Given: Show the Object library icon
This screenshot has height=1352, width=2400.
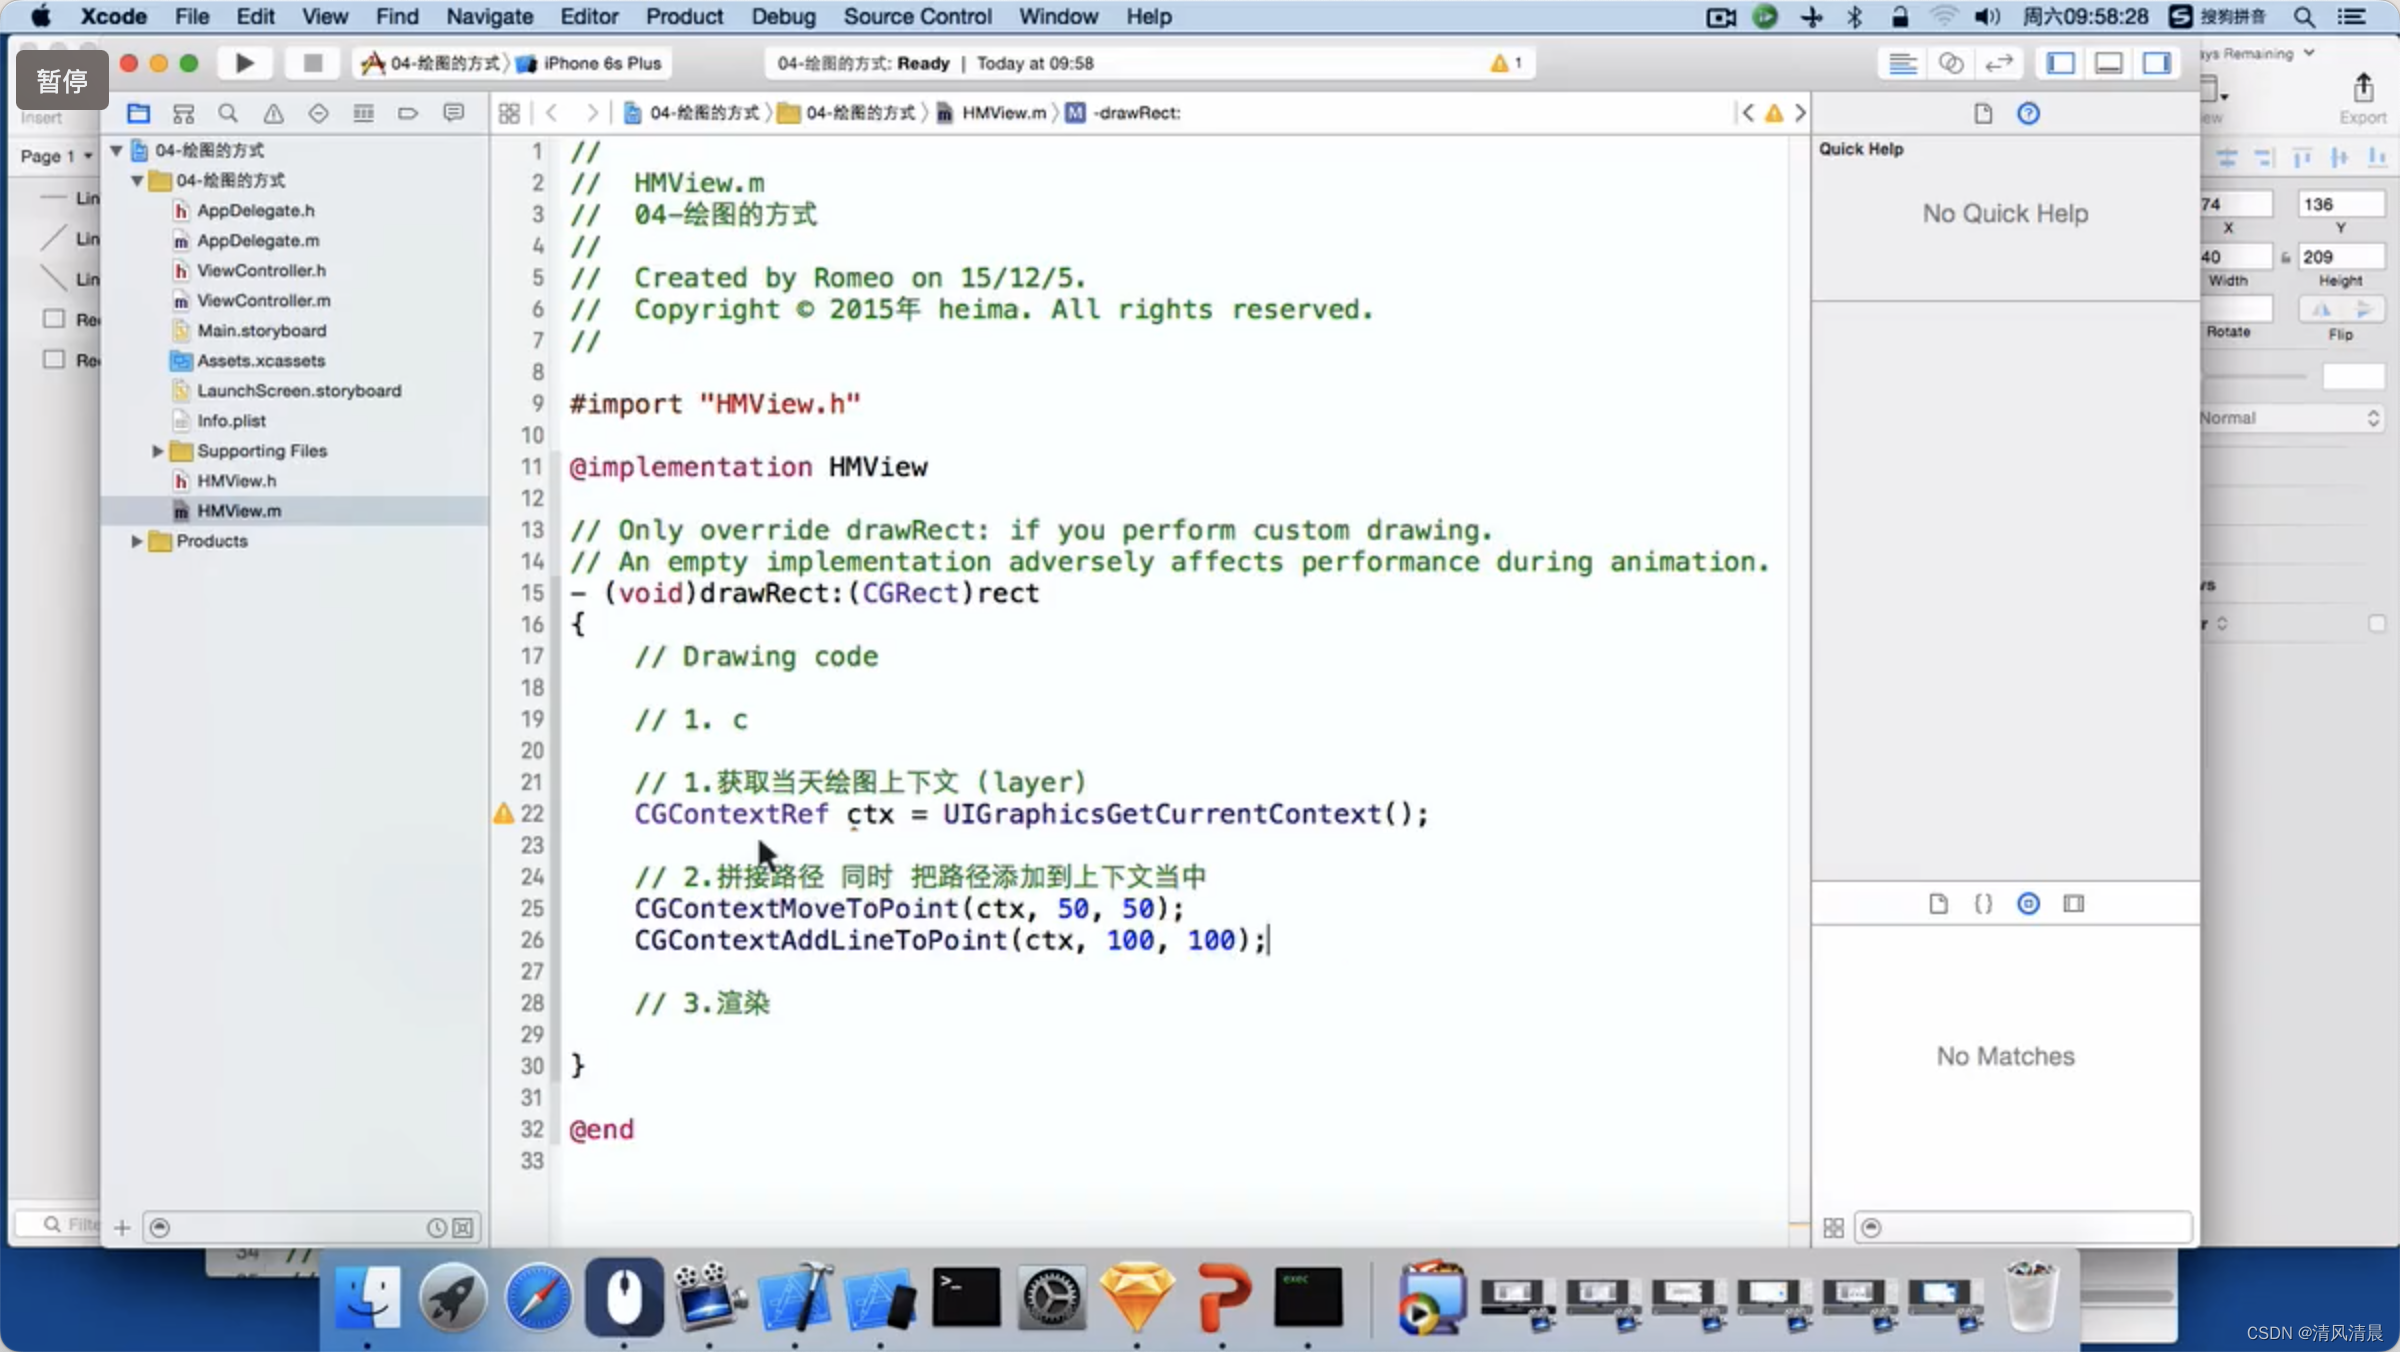Looking at the screenshot, I should pos(2028,904).
